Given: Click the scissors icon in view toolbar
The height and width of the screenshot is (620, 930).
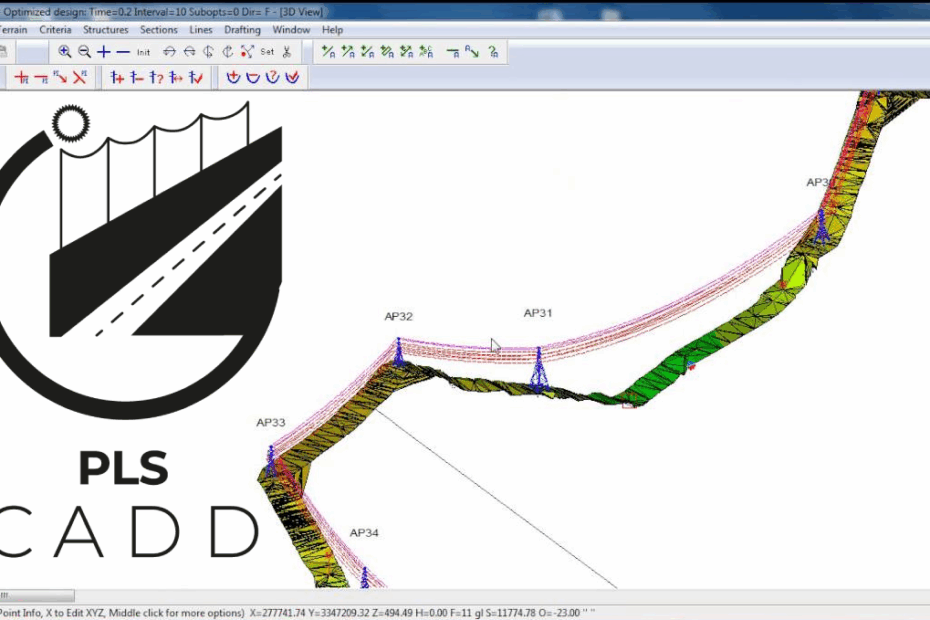Looking at the screenshot, I should pos(286,52).
